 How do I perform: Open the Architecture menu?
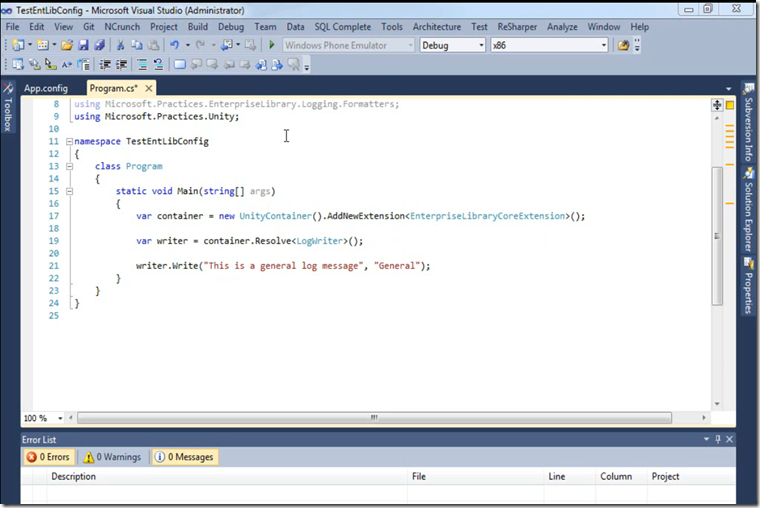437,27
